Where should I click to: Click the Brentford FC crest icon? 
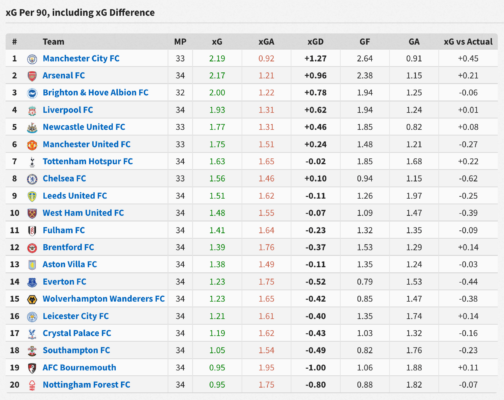pyautogui.click(x=32, y=248)
